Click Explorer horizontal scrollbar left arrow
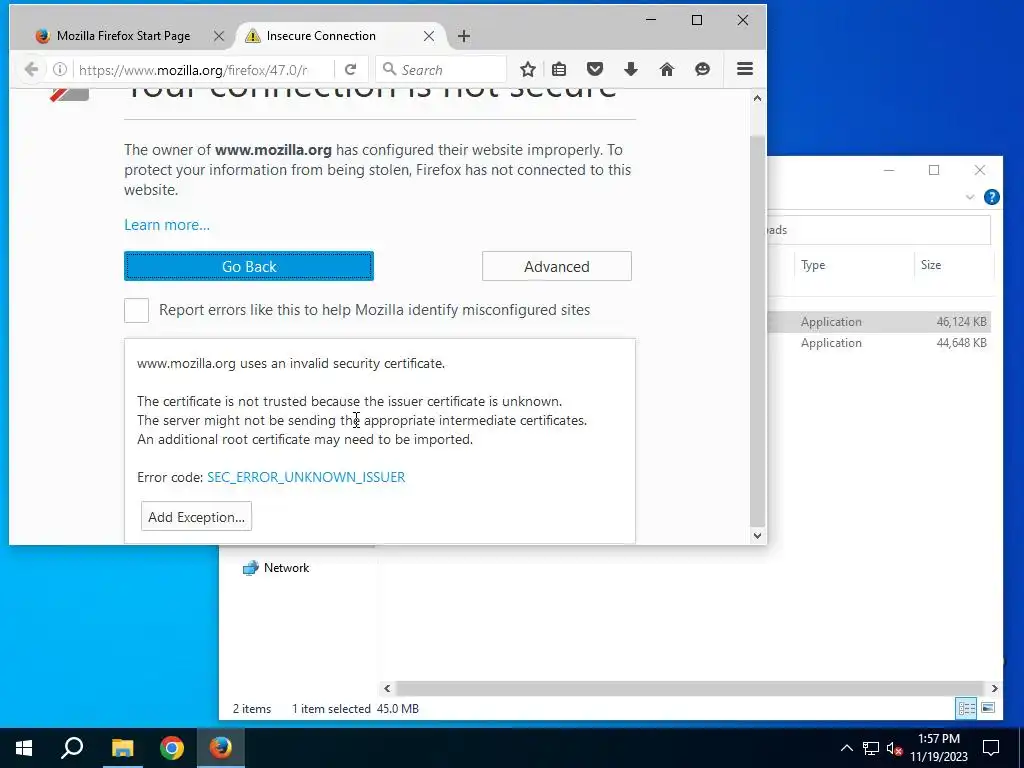This screenshot has height=768, width=1024. tap(387, 688)
